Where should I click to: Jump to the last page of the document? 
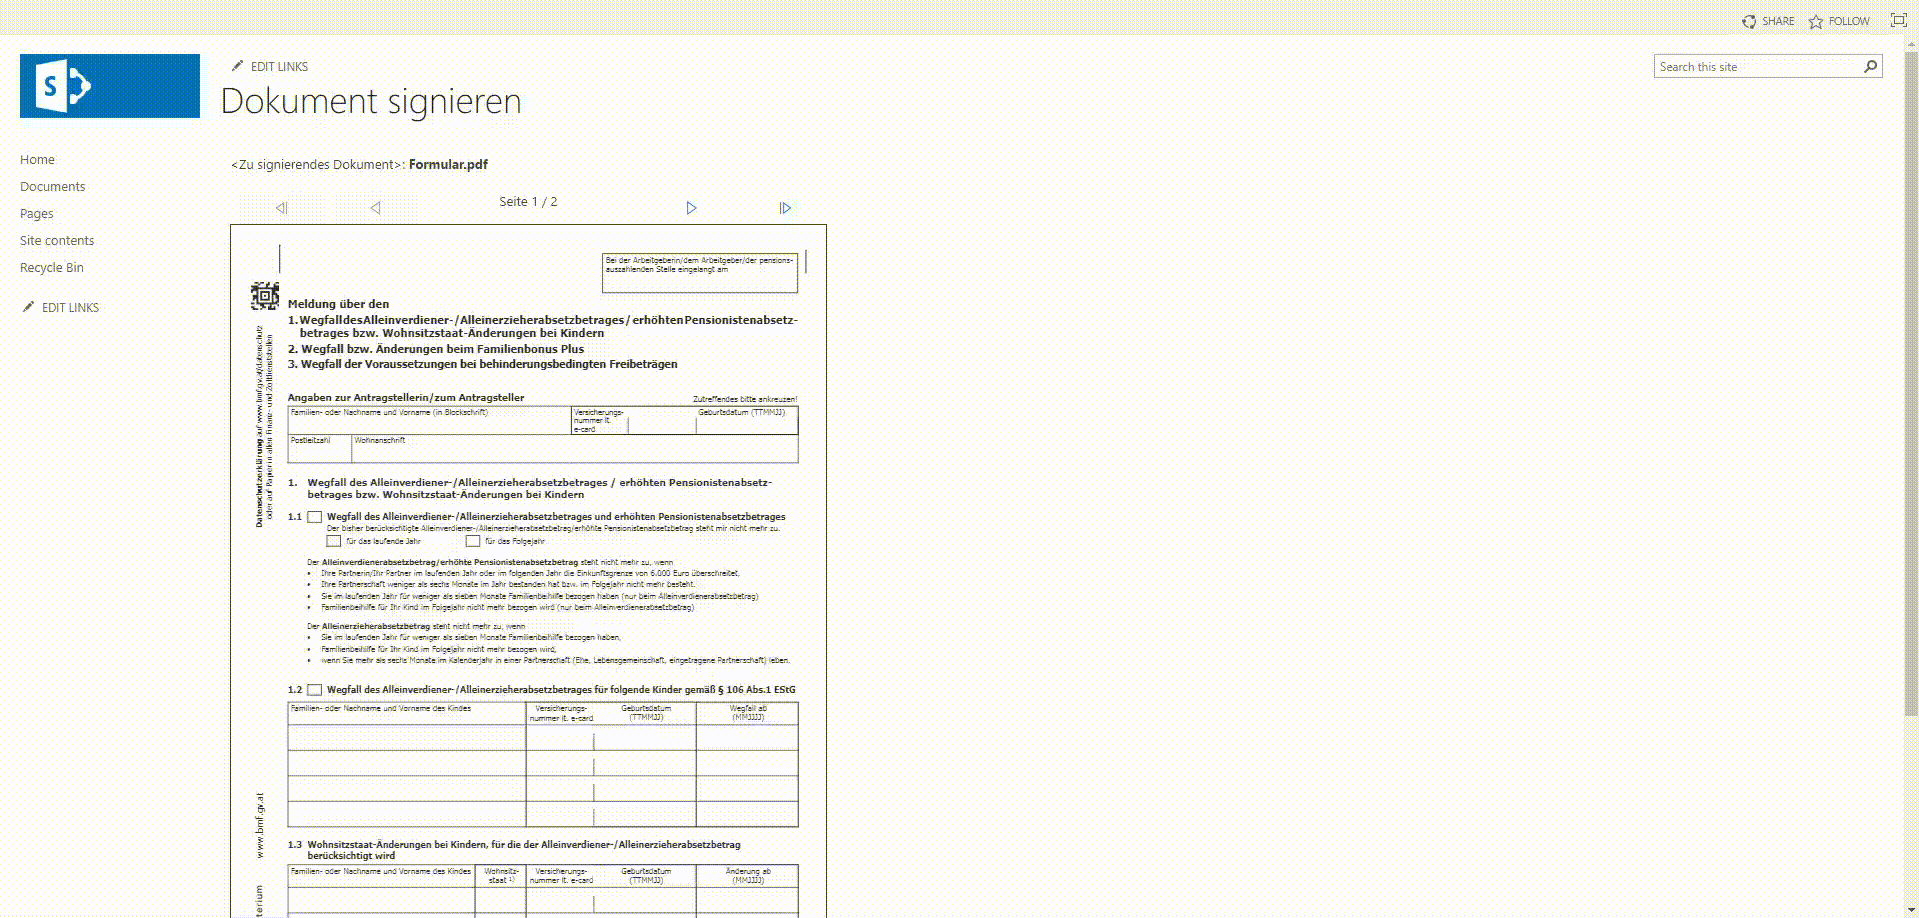tap(785, 207)
